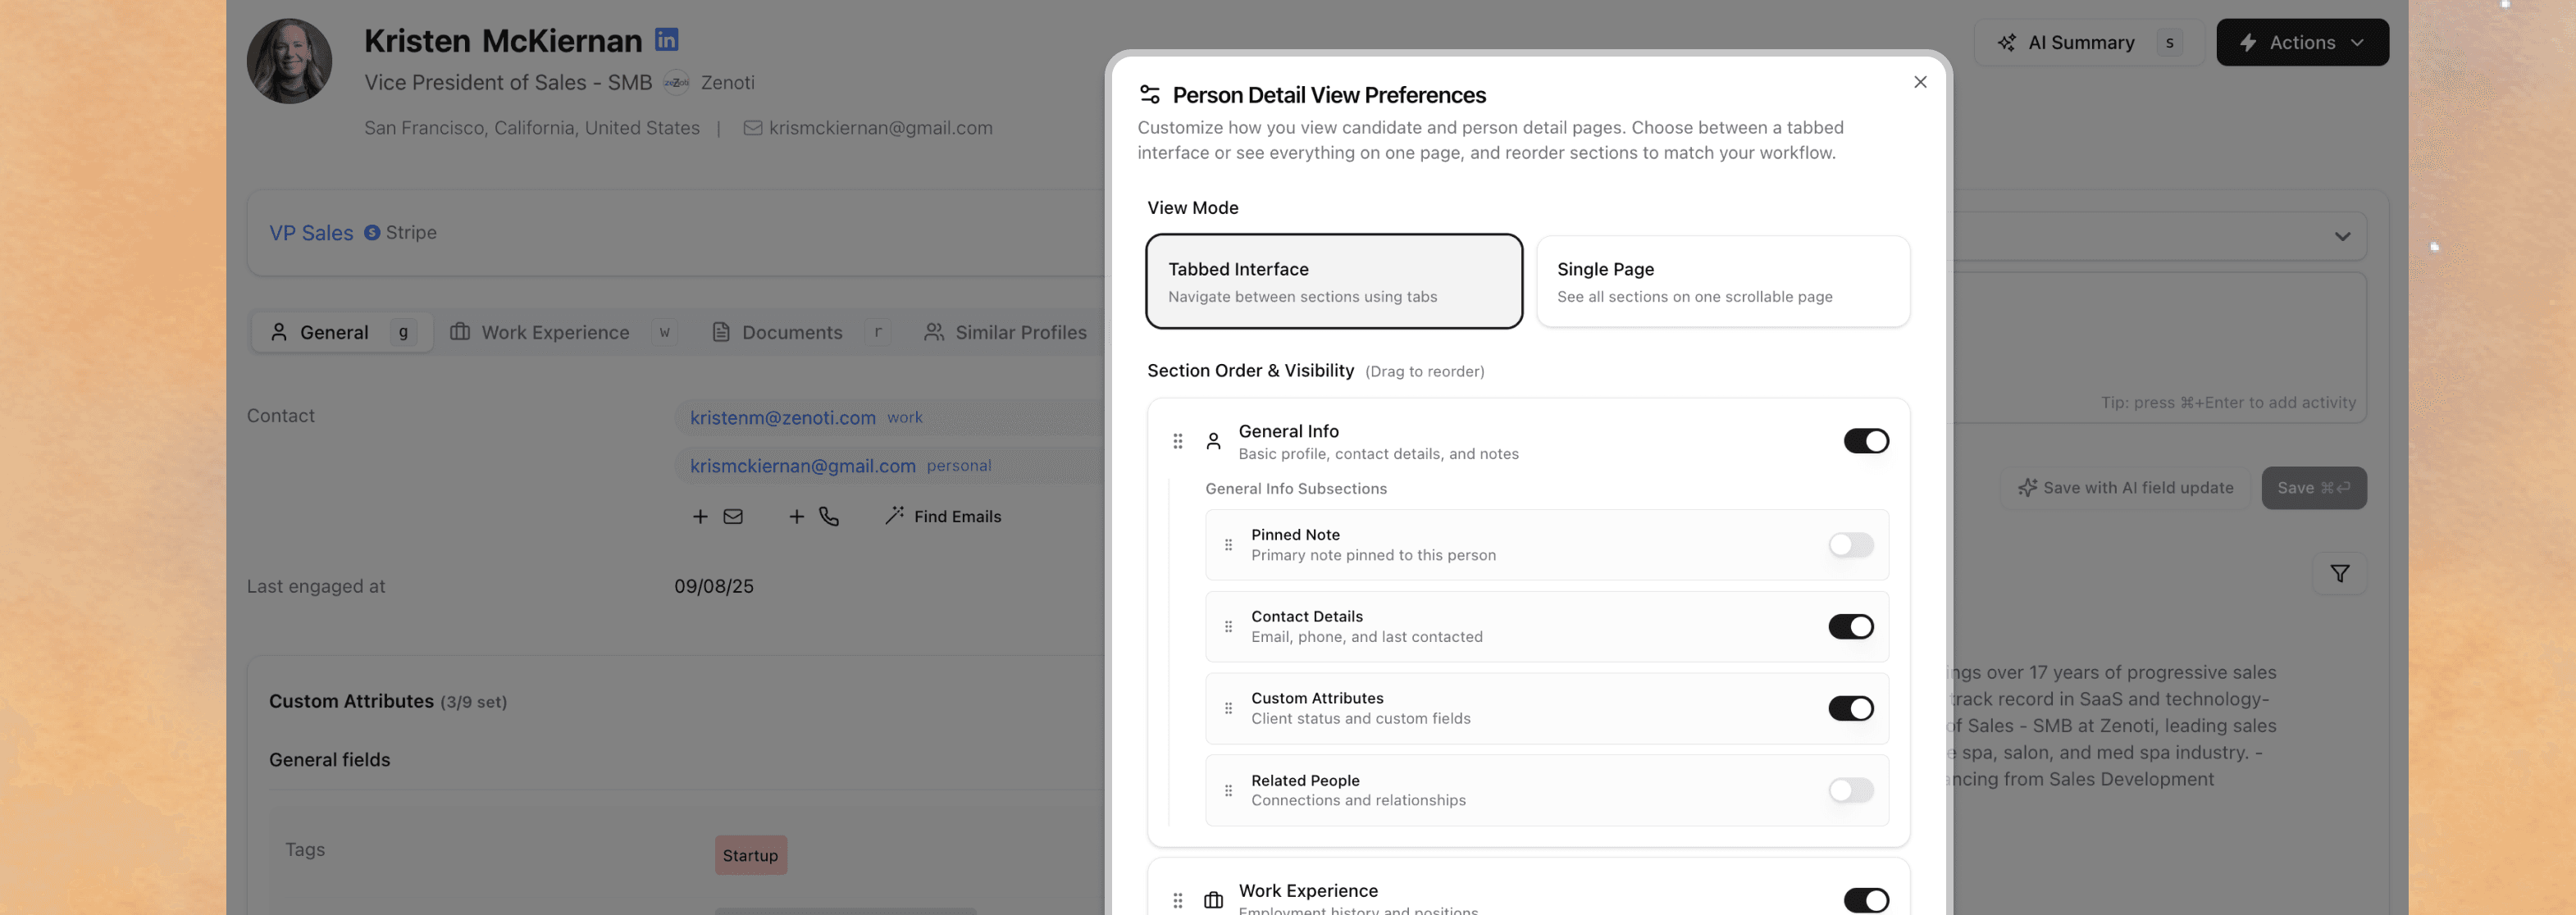Close the Person Detail View Preferences dialog
The height and width of the screenshot is (915, 2576).
(1919, 82)
